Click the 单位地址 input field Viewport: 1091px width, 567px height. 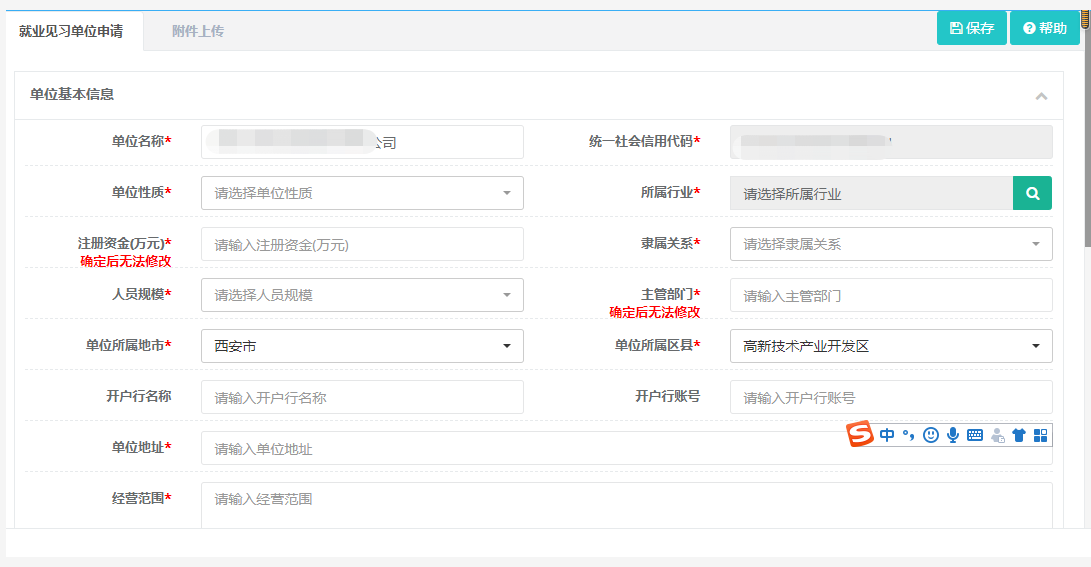pyautogui.click(x=520, y=449)
